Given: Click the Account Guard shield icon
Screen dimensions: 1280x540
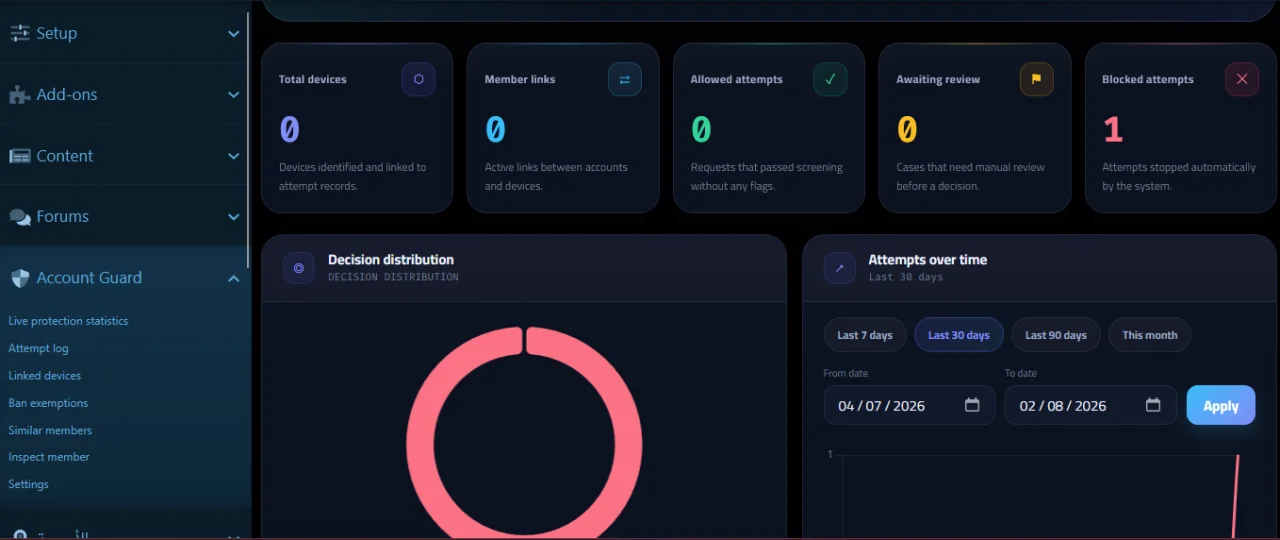Looking at the screenshot, I should point(20,278).
